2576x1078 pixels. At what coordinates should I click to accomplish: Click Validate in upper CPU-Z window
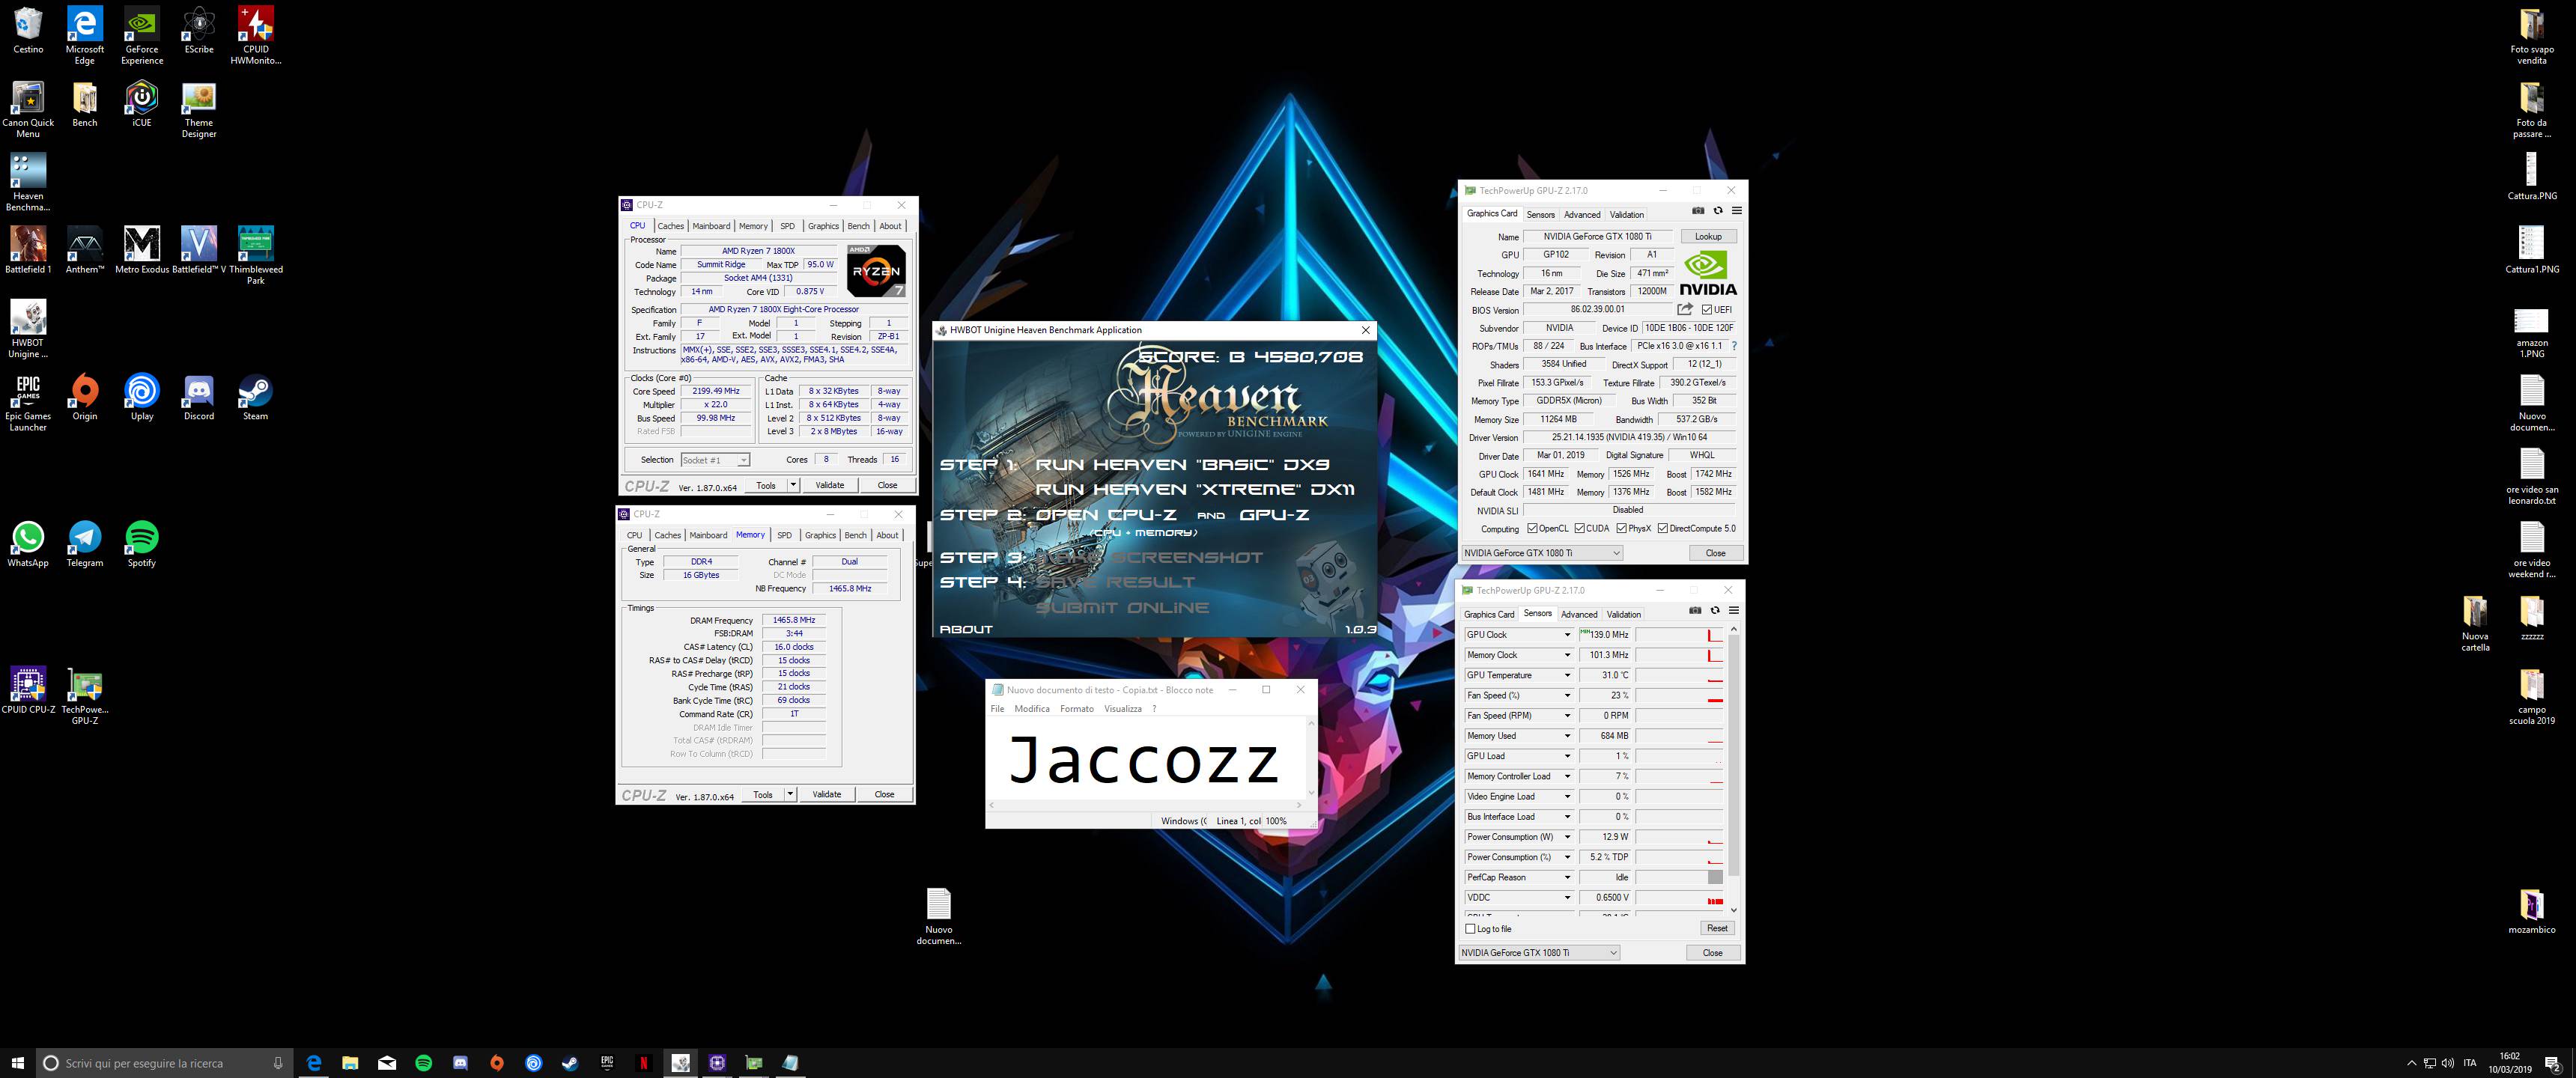point(830,485)
